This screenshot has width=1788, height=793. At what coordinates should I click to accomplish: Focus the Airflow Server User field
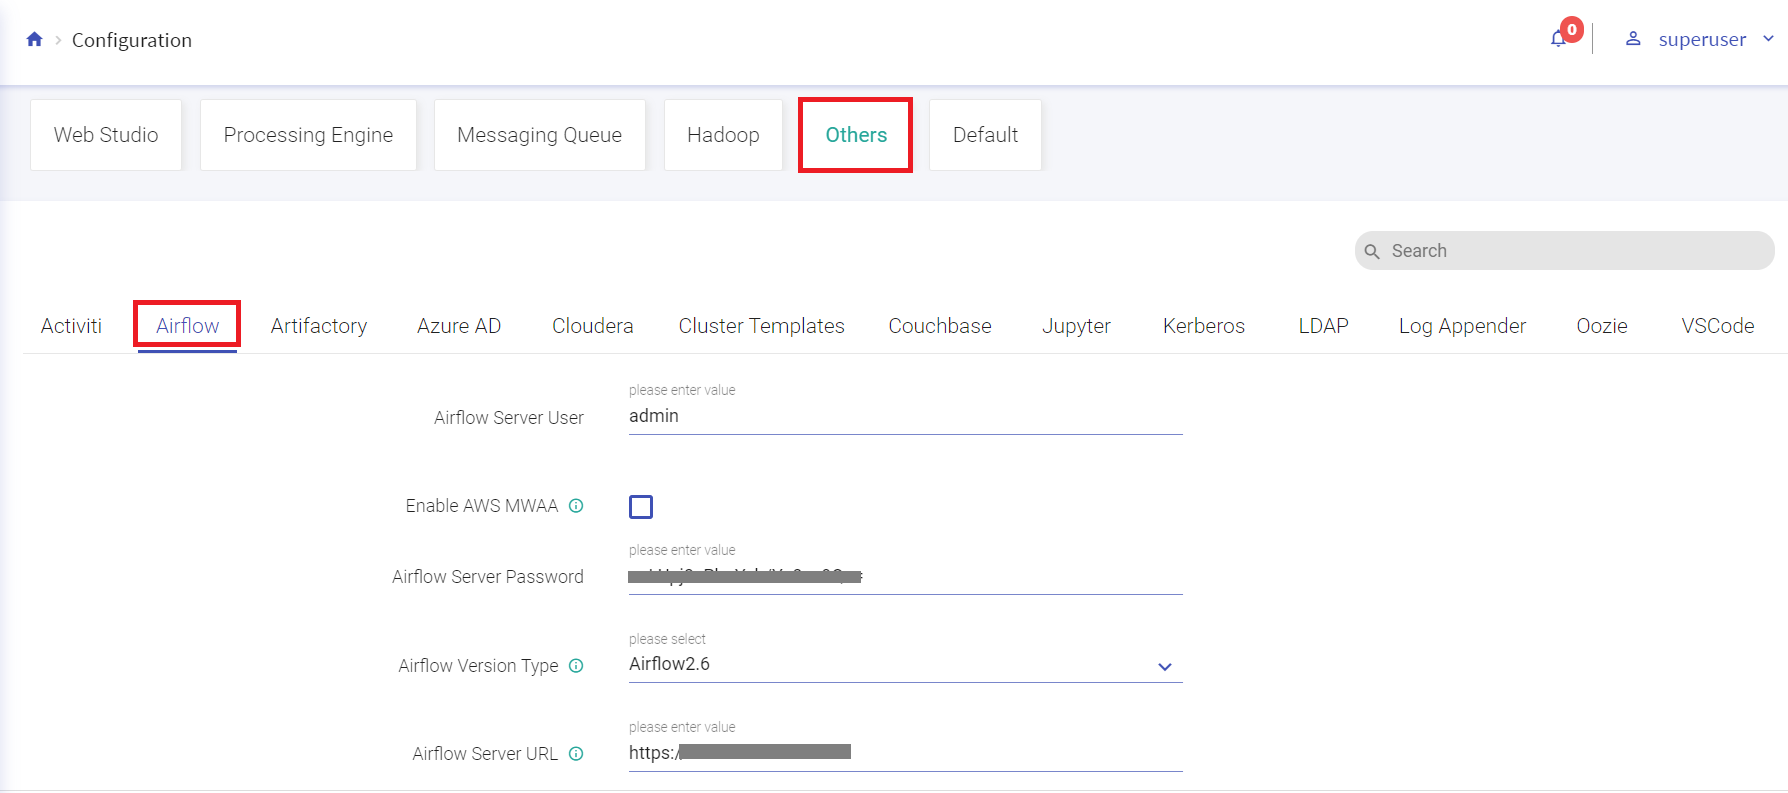coord(904,416)
